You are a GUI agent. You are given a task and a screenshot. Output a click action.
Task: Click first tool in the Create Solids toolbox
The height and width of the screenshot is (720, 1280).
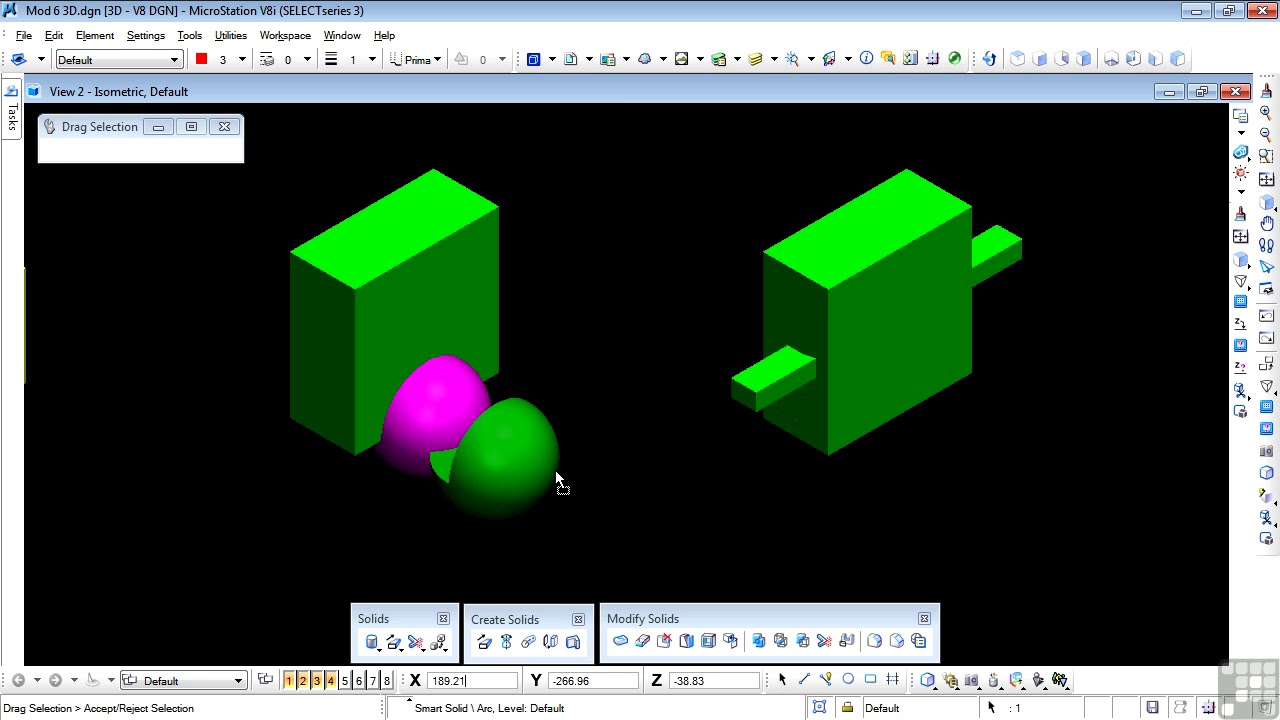pos(484,642)
